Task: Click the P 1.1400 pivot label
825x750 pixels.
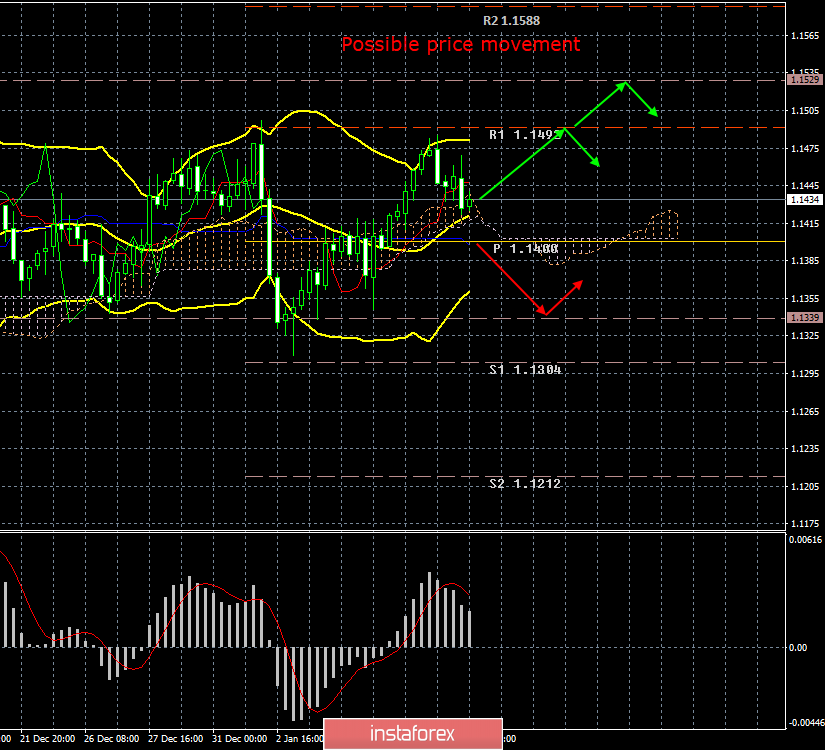Action: [x=525, y=248]
